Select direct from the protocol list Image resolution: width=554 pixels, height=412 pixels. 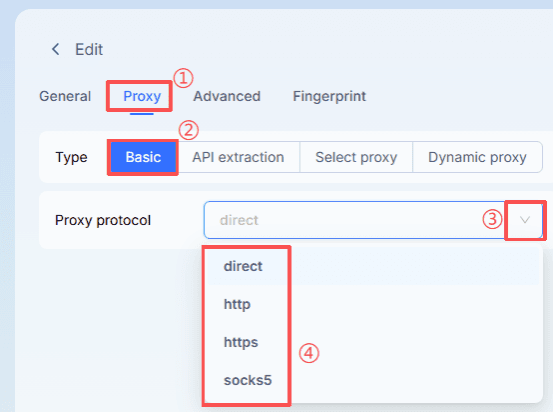tap(373, 266)
